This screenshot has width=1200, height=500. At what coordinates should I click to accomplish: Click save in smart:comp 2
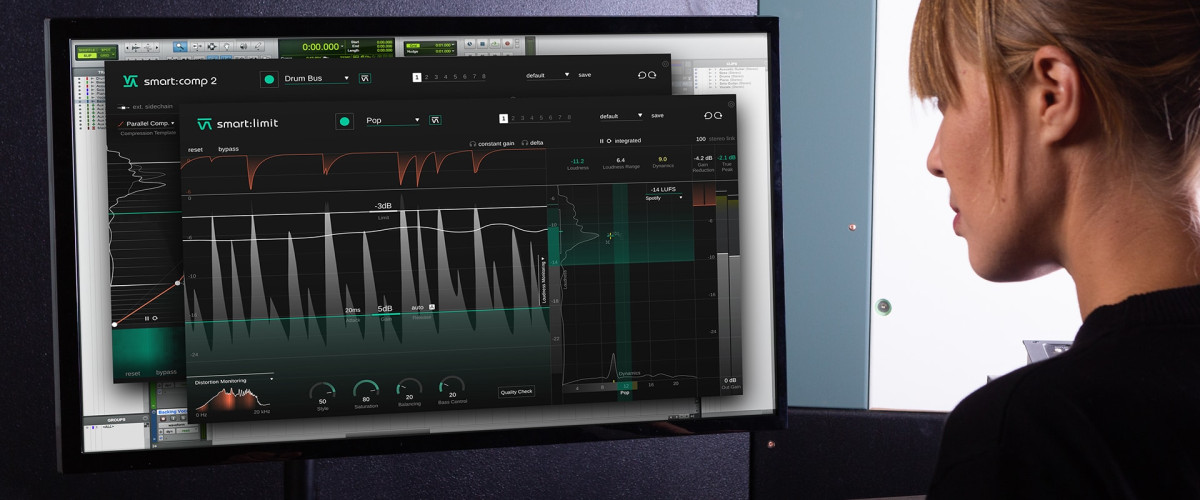(585, 75)
